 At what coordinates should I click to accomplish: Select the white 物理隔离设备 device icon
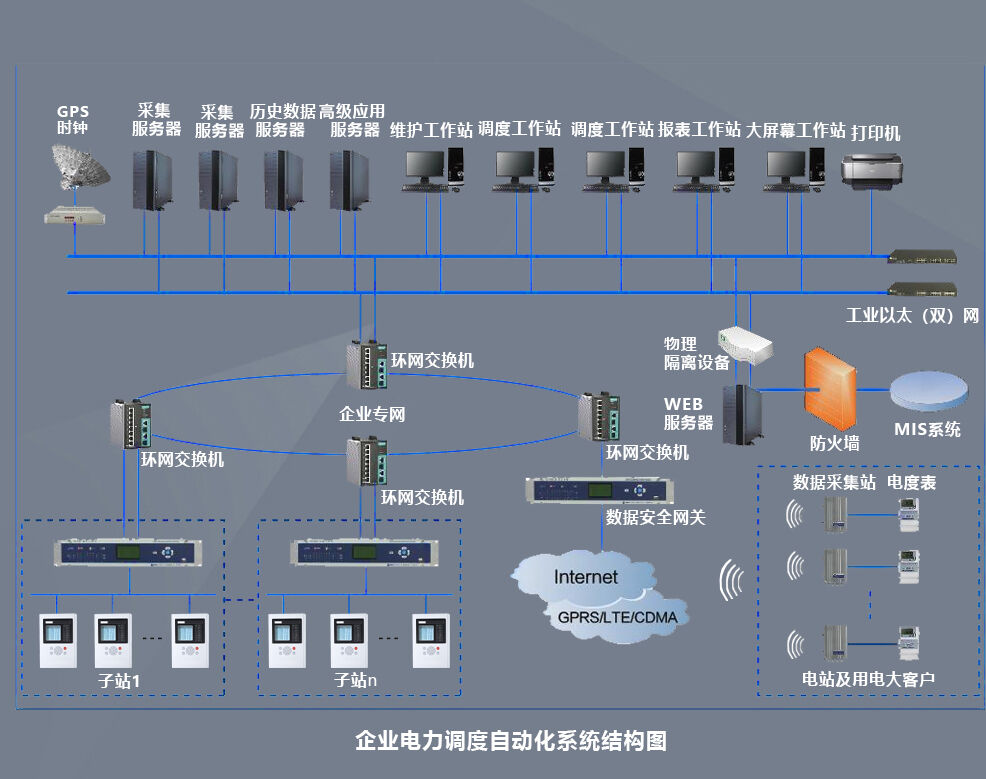pos(745,345)
